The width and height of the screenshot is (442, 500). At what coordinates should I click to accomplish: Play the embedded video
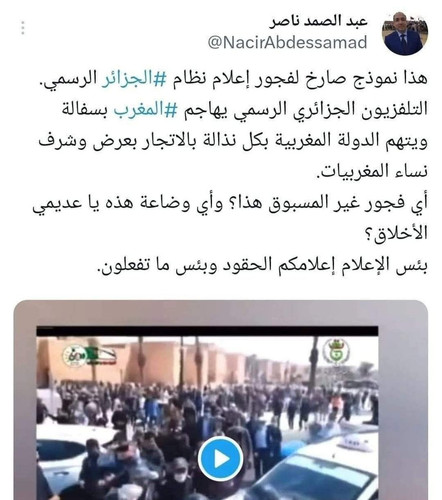click(x=220, y=459)
